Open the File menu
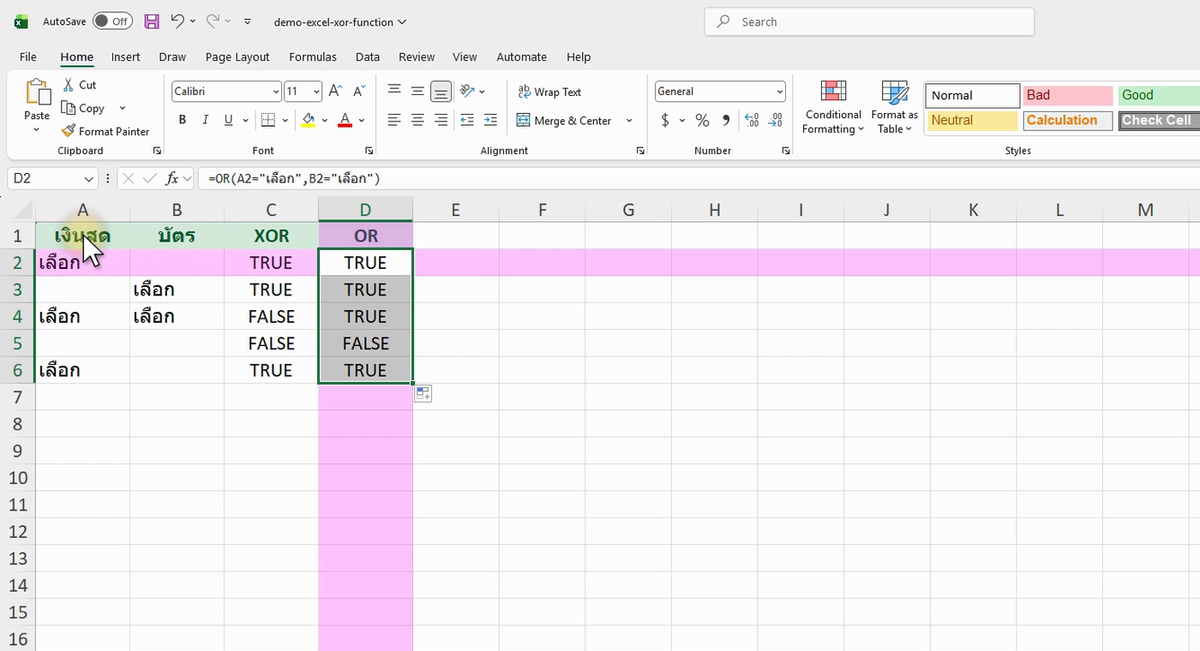The width and height of the screenshot is (1200, 651). [28, 57]
